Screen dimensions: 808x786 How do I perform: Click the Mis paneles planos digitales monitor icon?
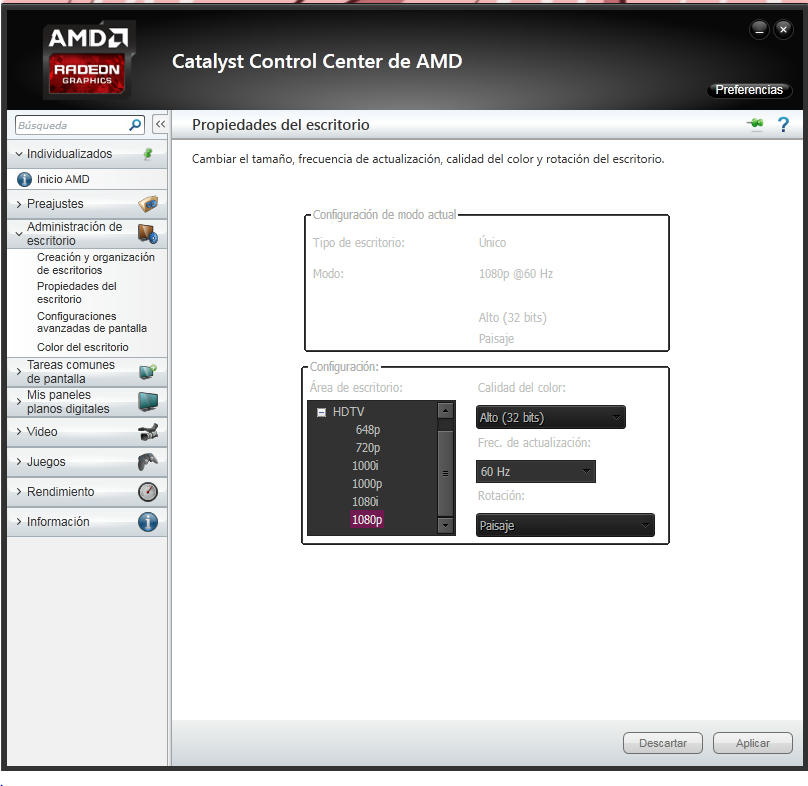point(148,402)
